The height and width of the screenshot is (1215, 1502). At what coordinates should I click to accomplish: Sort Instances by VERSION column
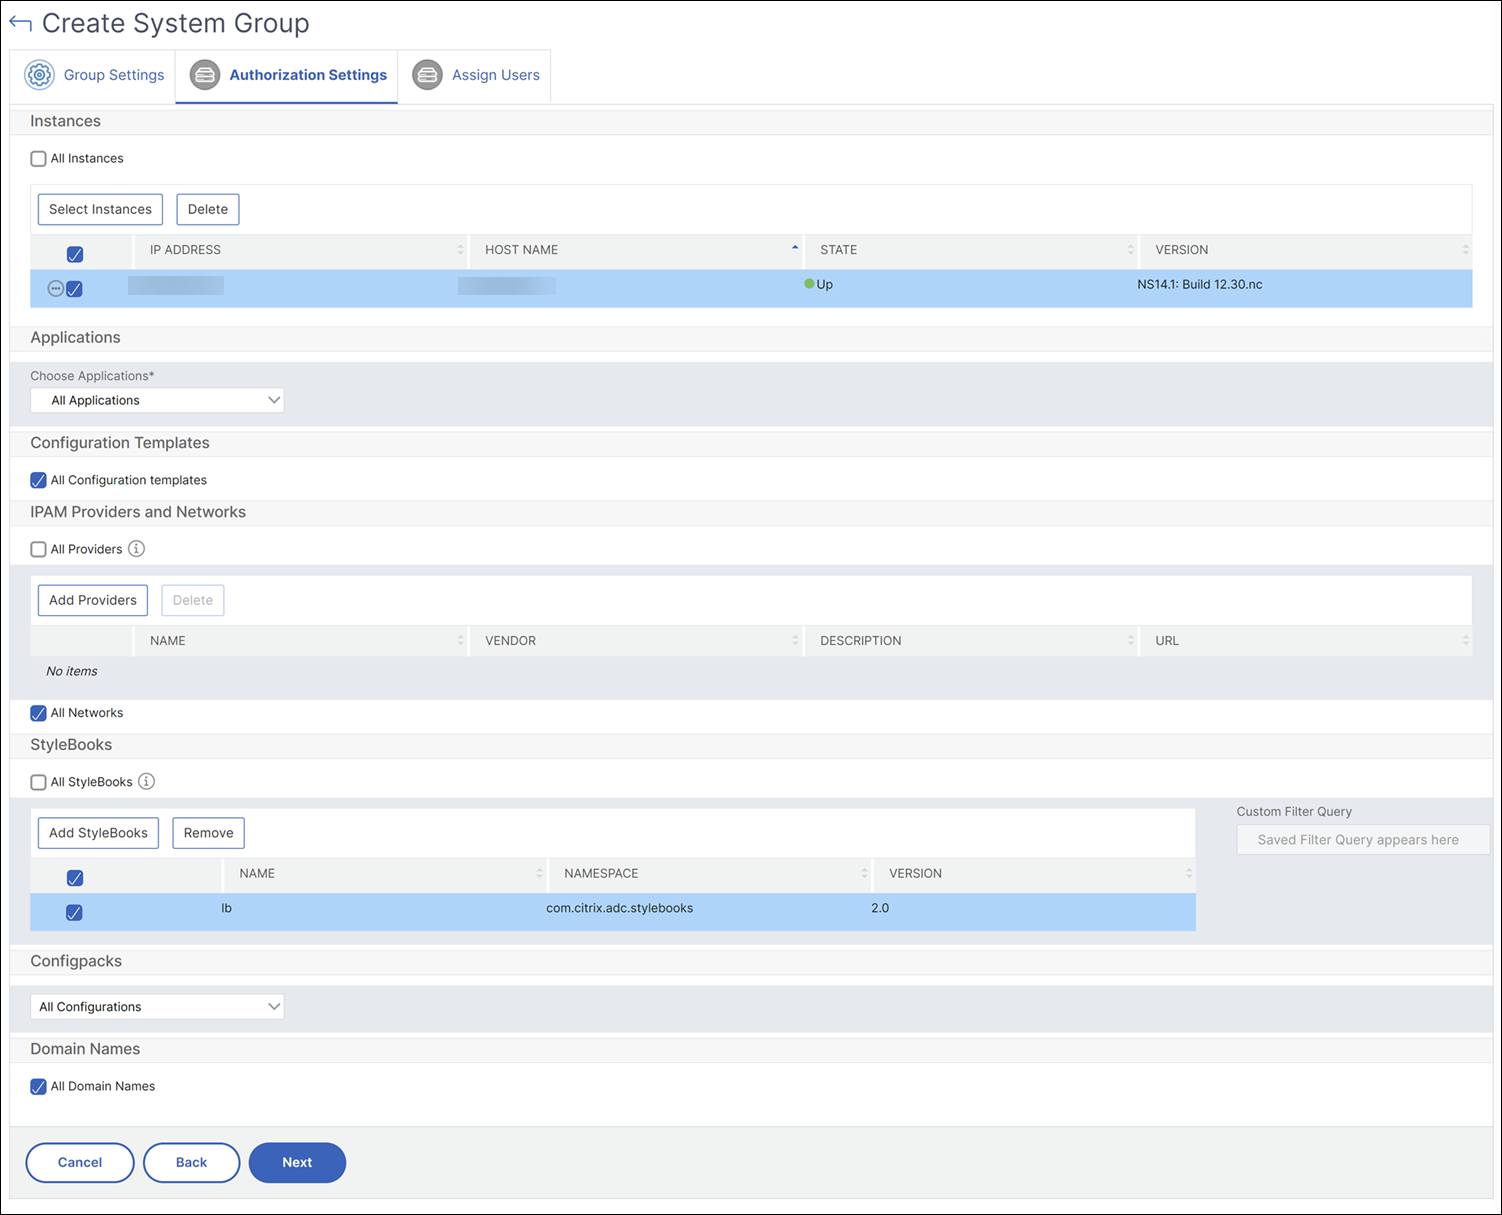1306,250
